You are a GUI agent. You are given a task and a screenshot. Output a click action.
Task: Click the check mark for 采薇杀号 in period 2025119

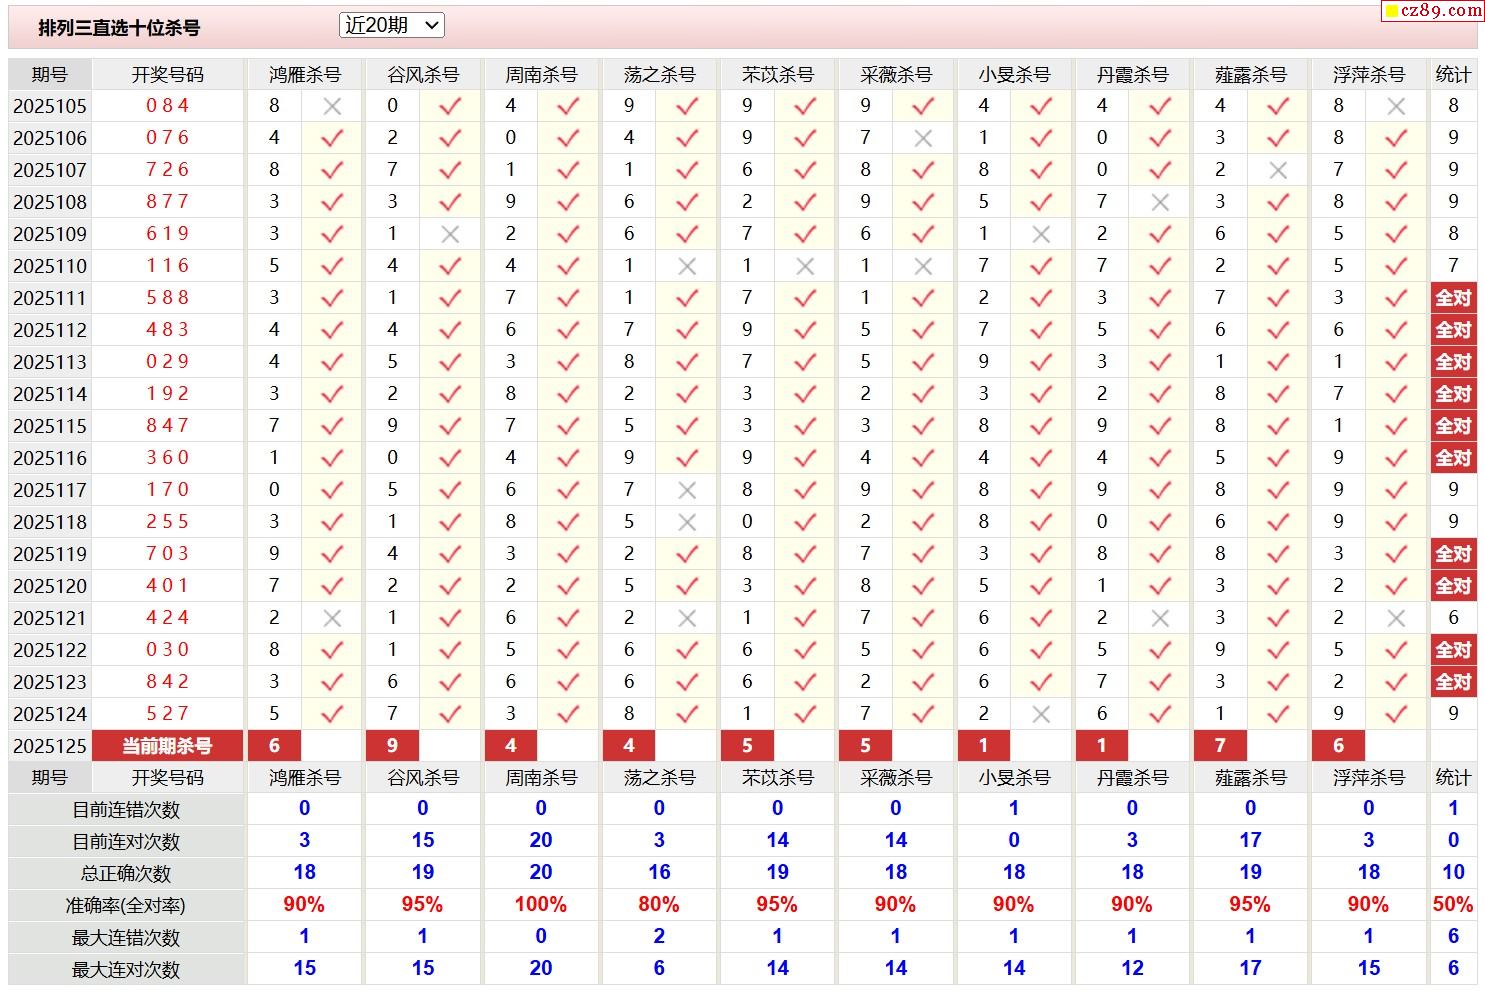(923, 554)
